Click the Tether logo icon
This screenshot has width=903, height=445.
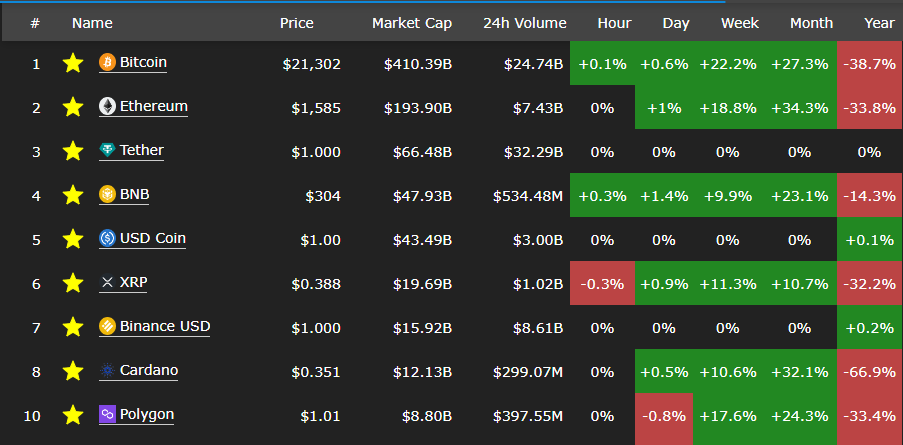(107, 150)
